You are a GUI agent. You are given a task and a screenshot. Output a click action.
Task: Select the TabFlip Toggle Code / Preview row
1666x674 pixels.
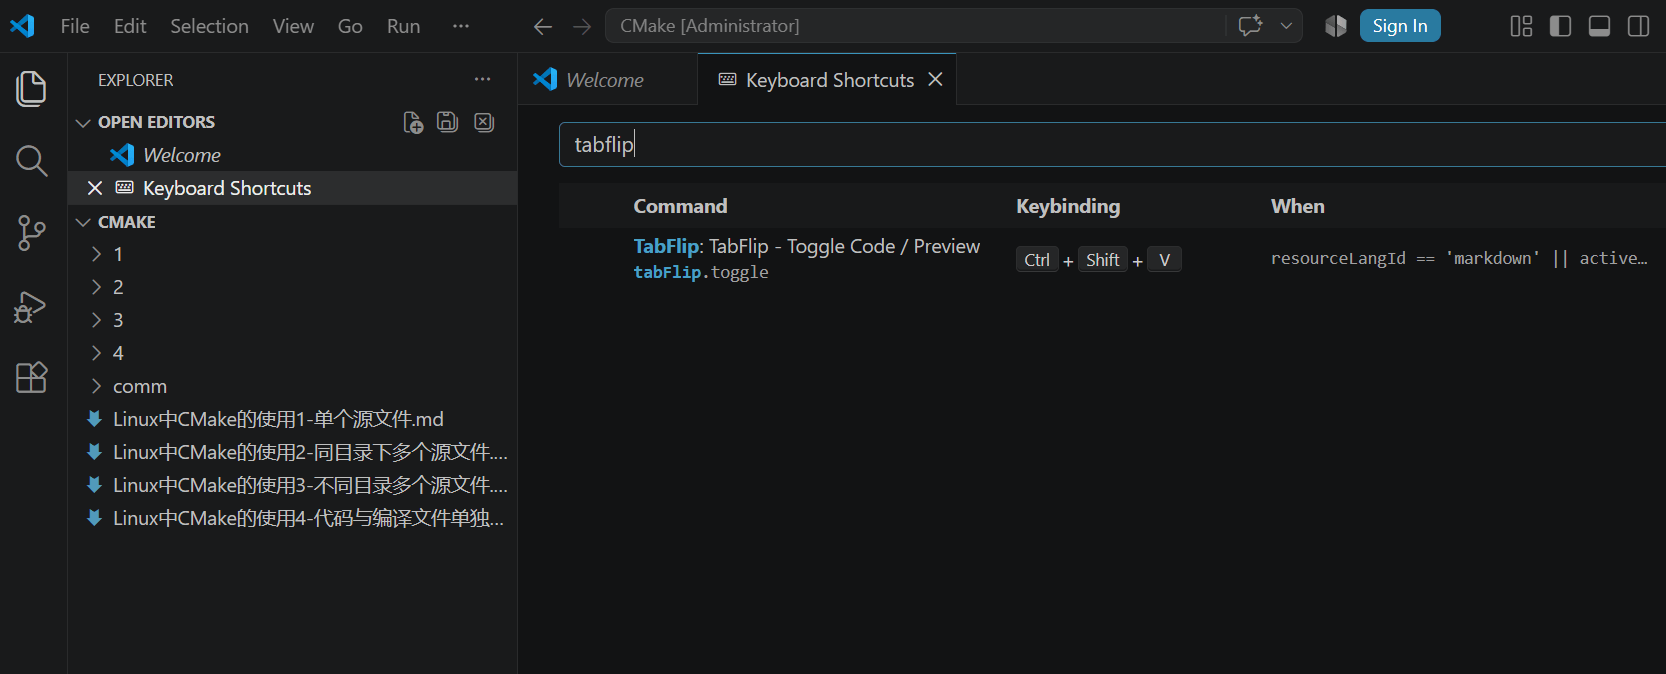(1112, 258)
